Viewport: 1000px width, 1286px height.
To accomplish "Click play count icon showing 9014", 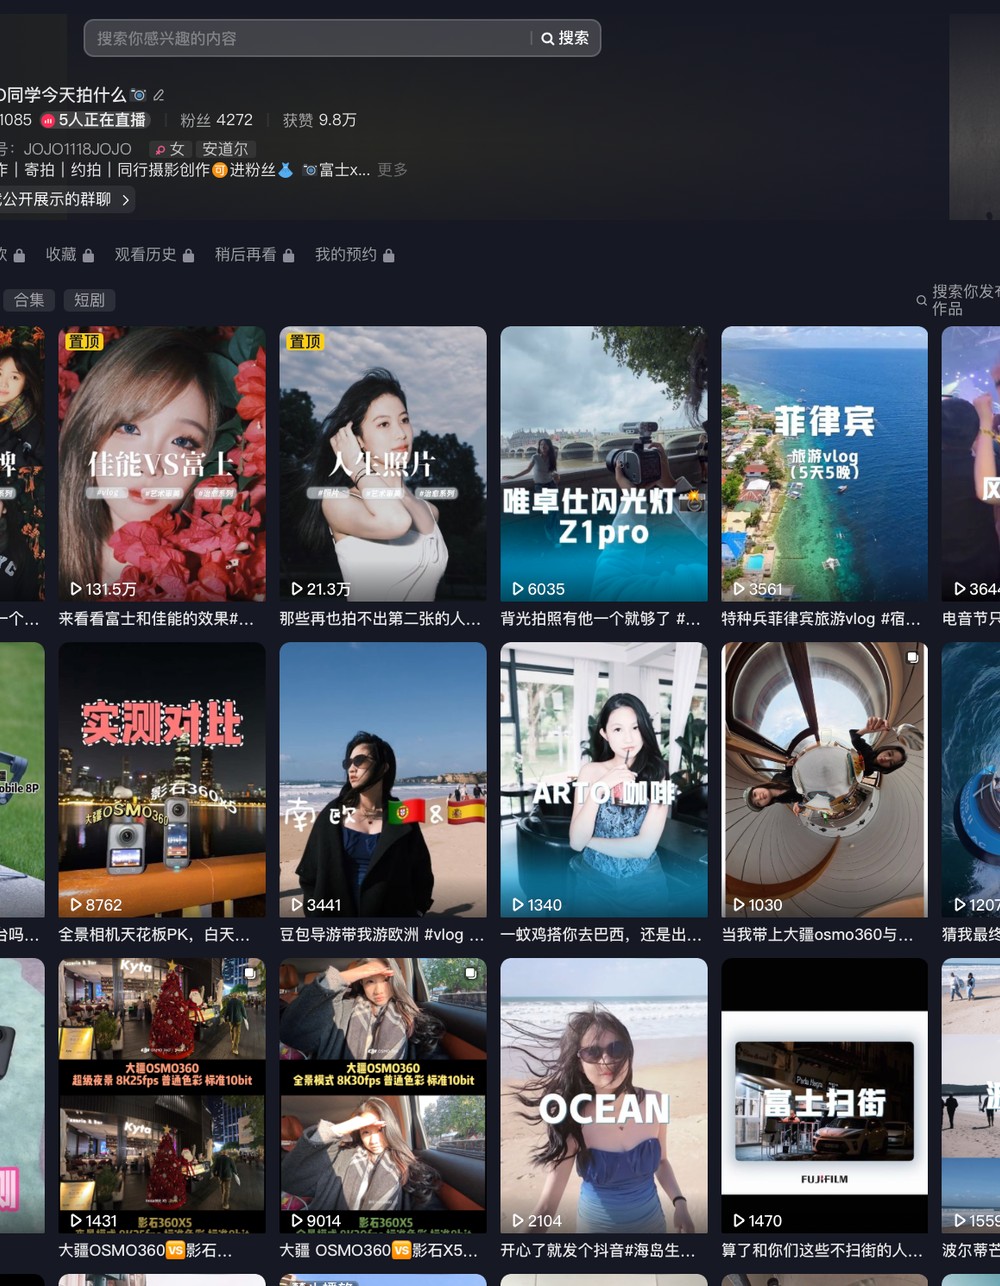I will tap(297, 1221).
